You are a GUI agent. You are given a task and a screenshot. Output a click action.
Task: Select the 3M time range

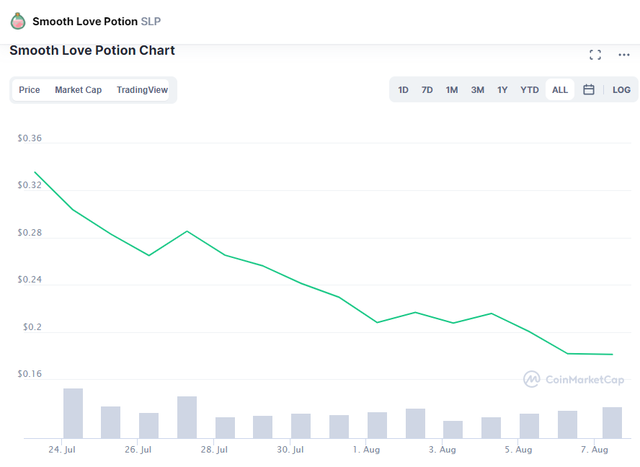(x=477, y=90)
